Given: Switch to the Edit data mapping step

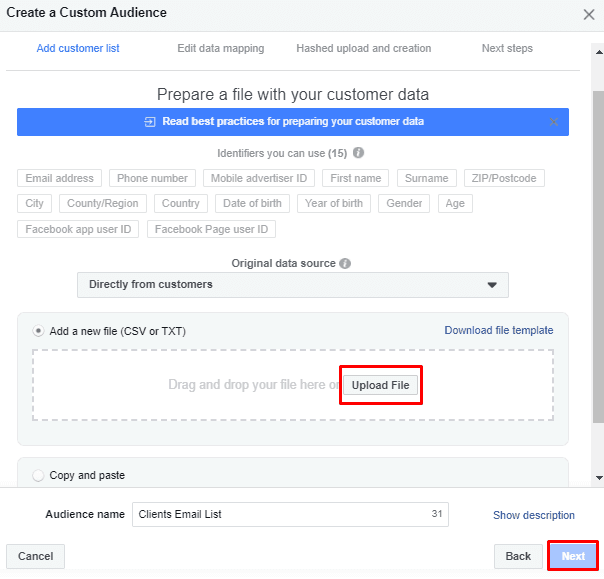Looking at the screenshot, I should point(221,49).
